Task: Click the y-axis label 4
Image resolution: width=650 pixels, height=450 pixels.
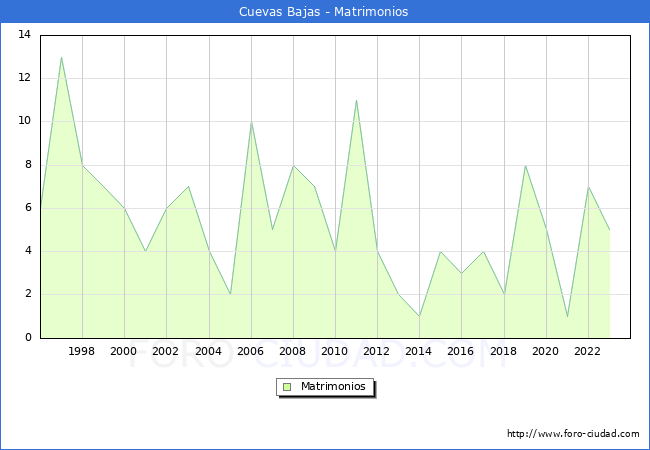Action: 28,250
